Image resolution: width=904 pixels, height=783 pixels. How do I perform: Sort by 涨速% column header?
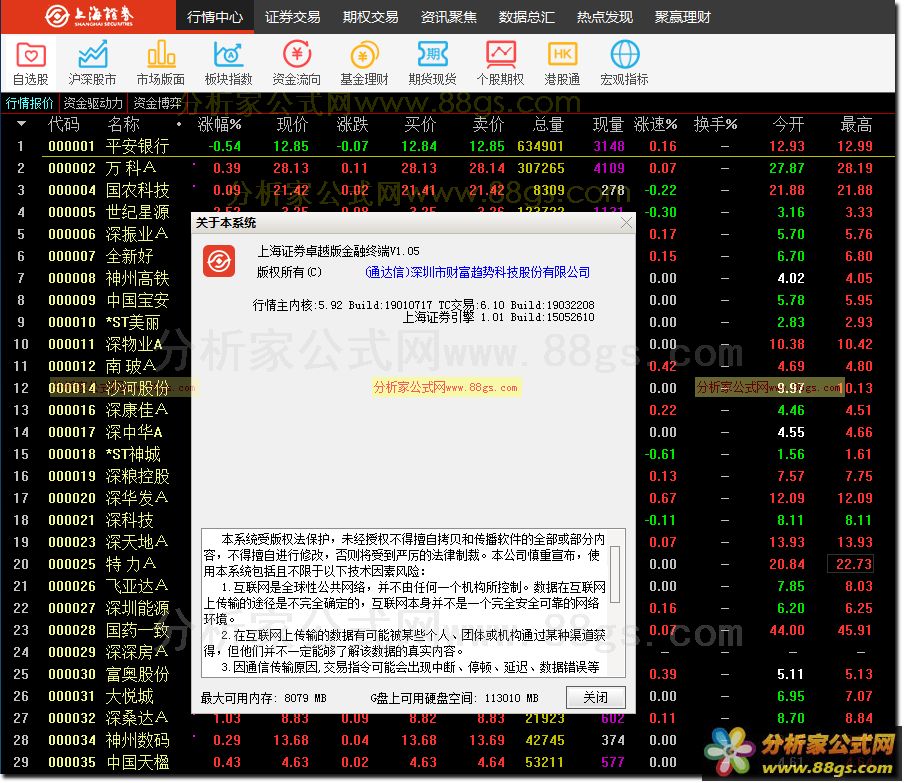click(x=656, y=124)
